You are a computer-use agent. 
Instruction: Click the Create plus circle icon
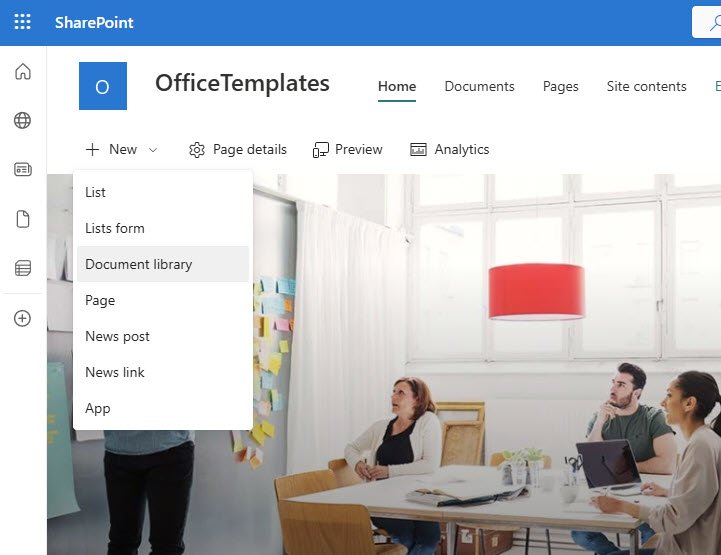[x=22, y=318]
